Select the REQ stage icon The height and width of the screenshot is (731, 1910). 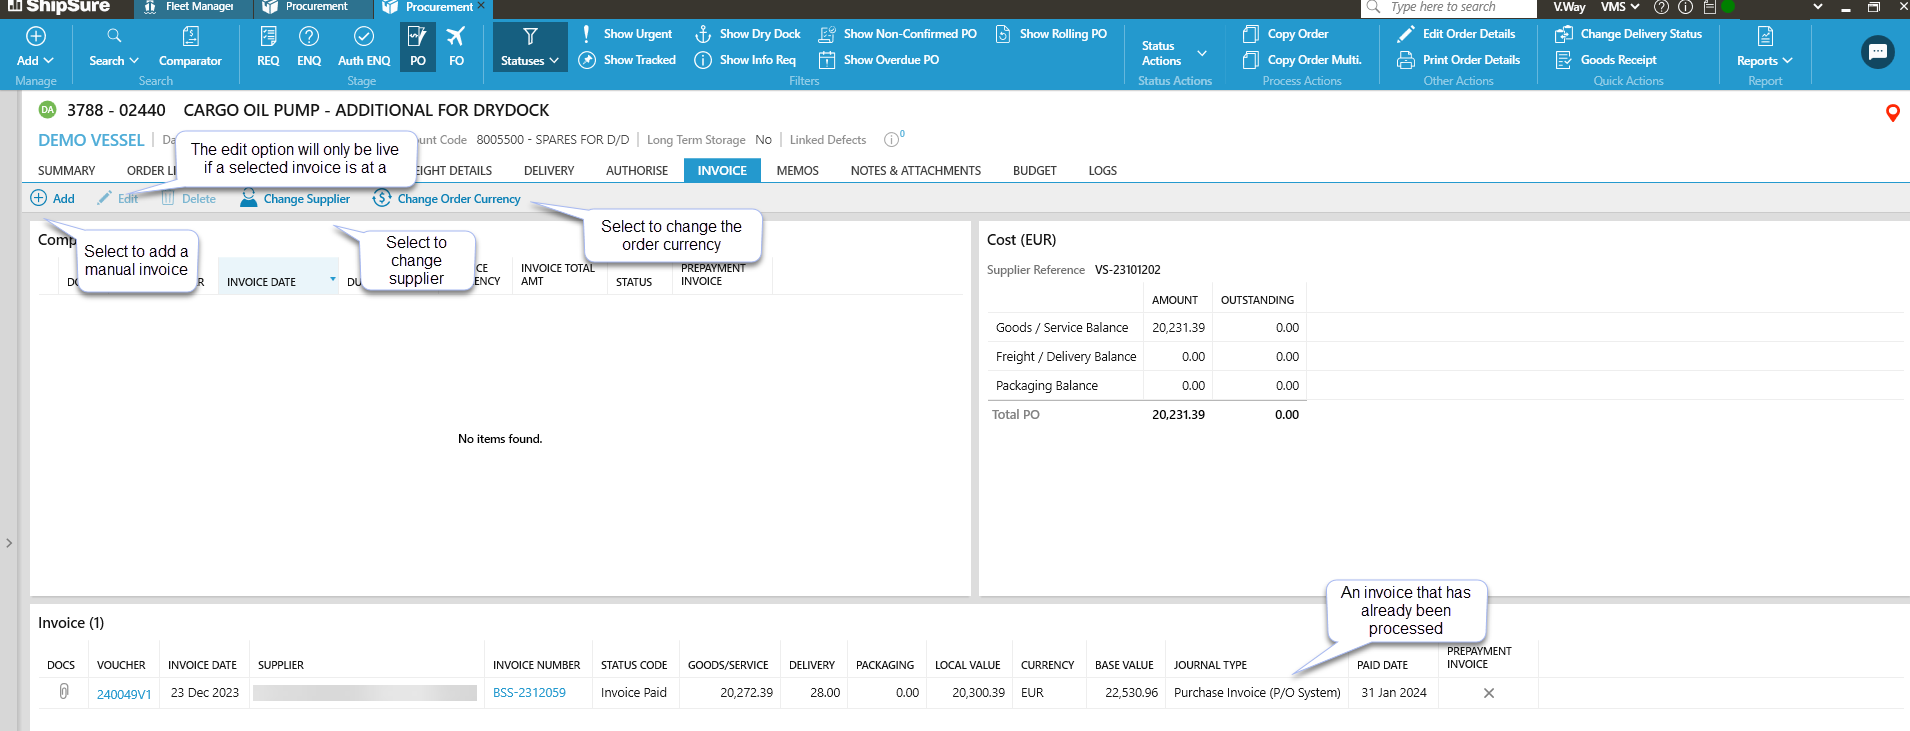pos(268,46)
